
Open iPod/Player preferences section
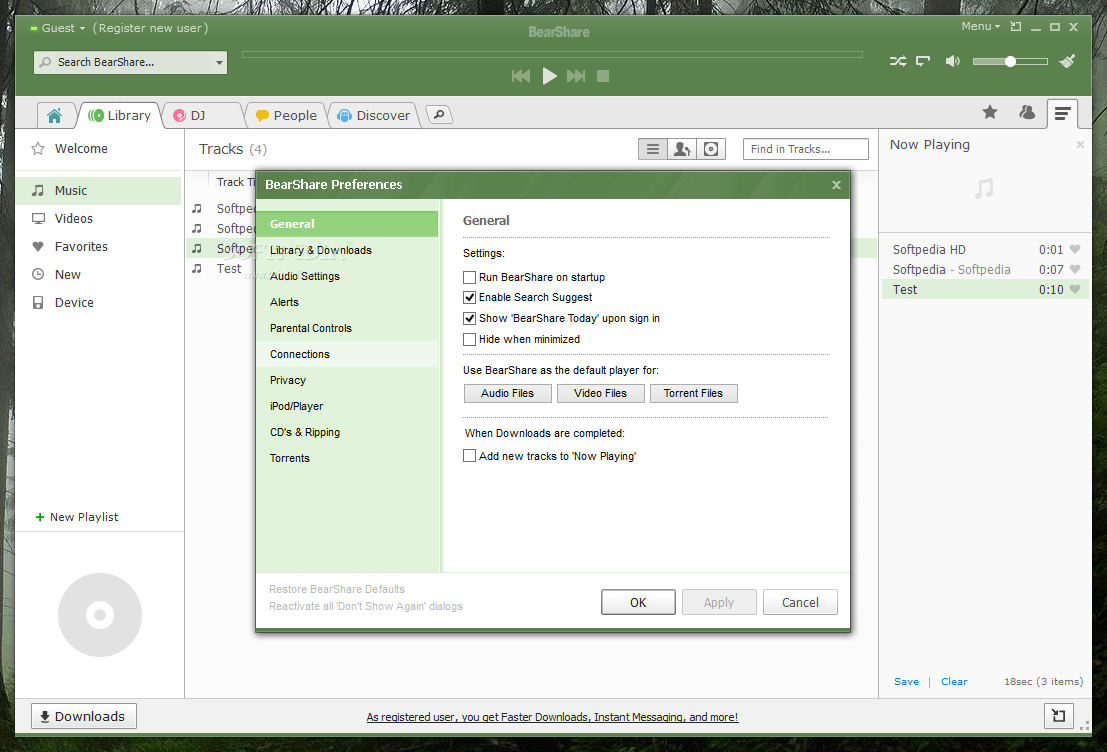pyautogui.click(x=348, y=406)
